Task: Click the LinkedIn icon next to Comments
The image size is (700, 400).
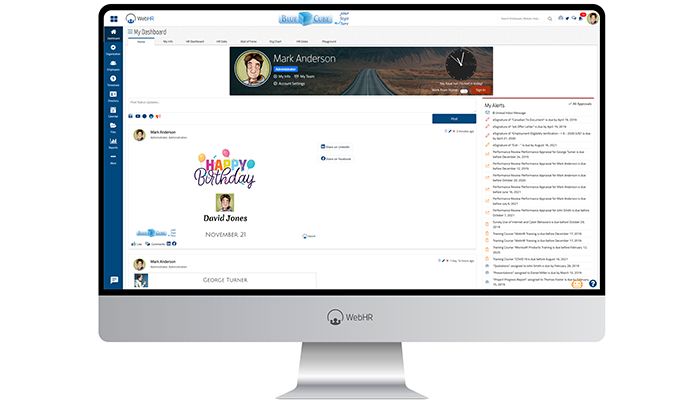Action: (169, 244)
